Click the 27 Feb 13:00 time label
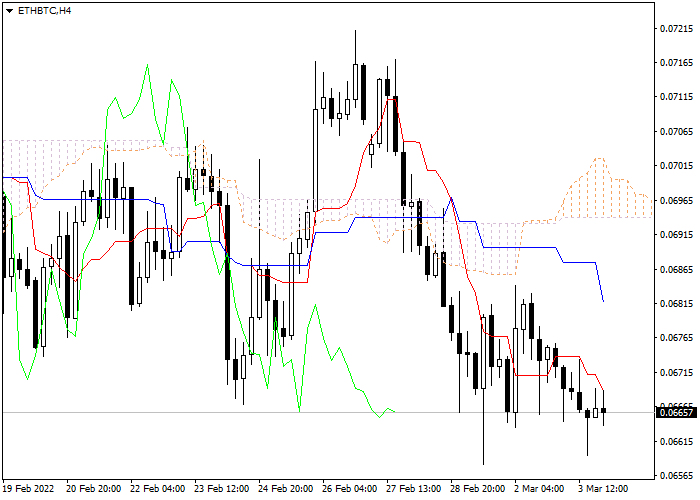Viewport: 700px width, 500px height. (413, 489)
